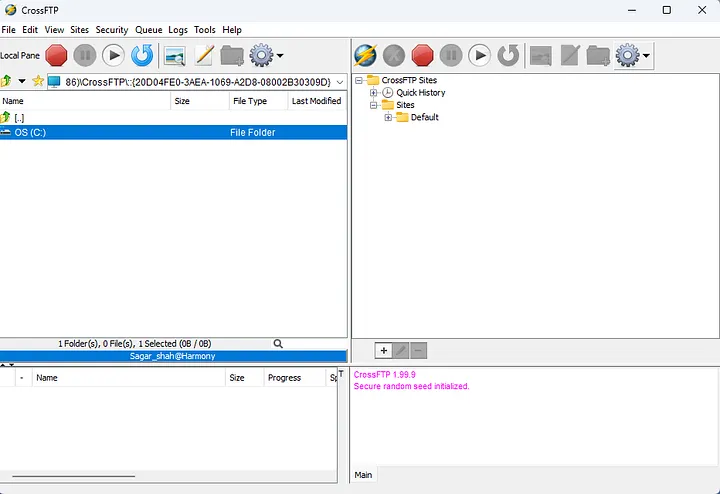This screenshot has height=494, width=720.
Task: Sort local files by Last Modified column
Action: click(x=317, y=101)
